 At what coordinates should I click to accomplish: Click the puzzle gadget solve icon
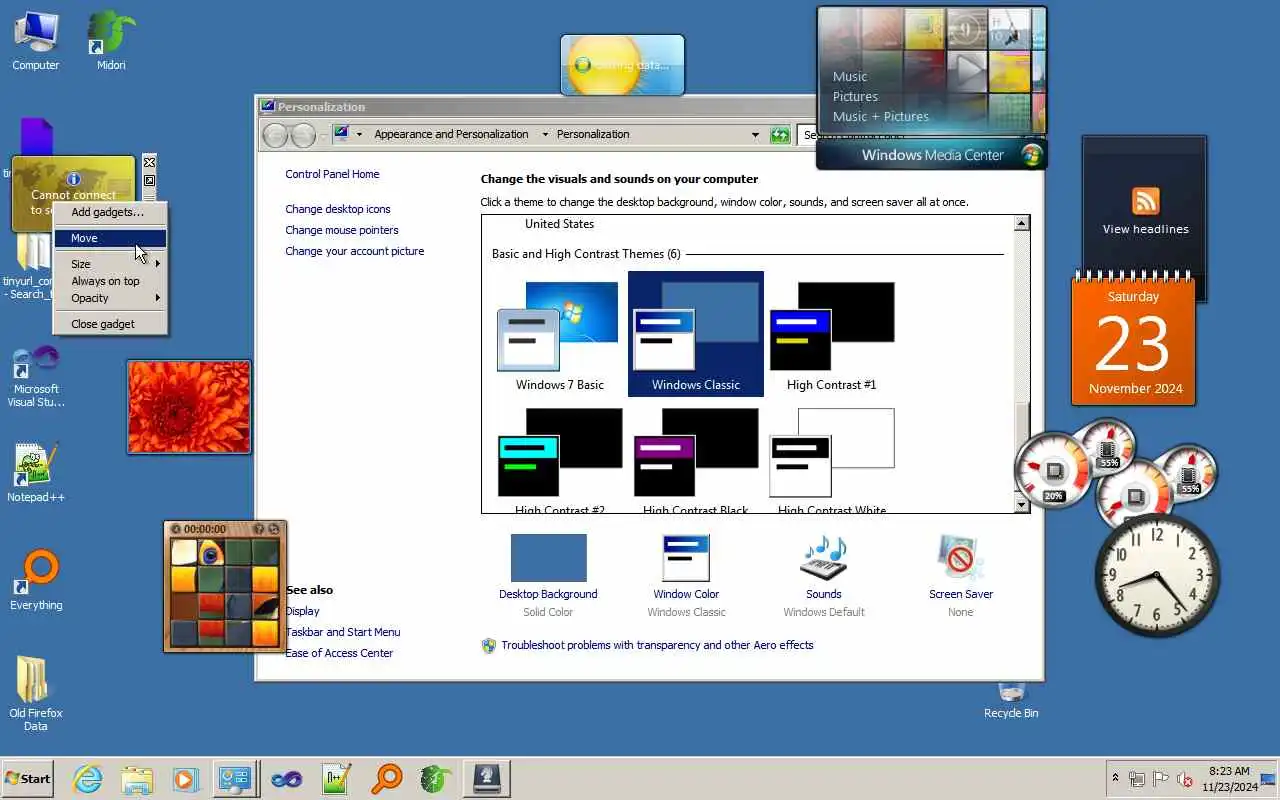[274, 529]
